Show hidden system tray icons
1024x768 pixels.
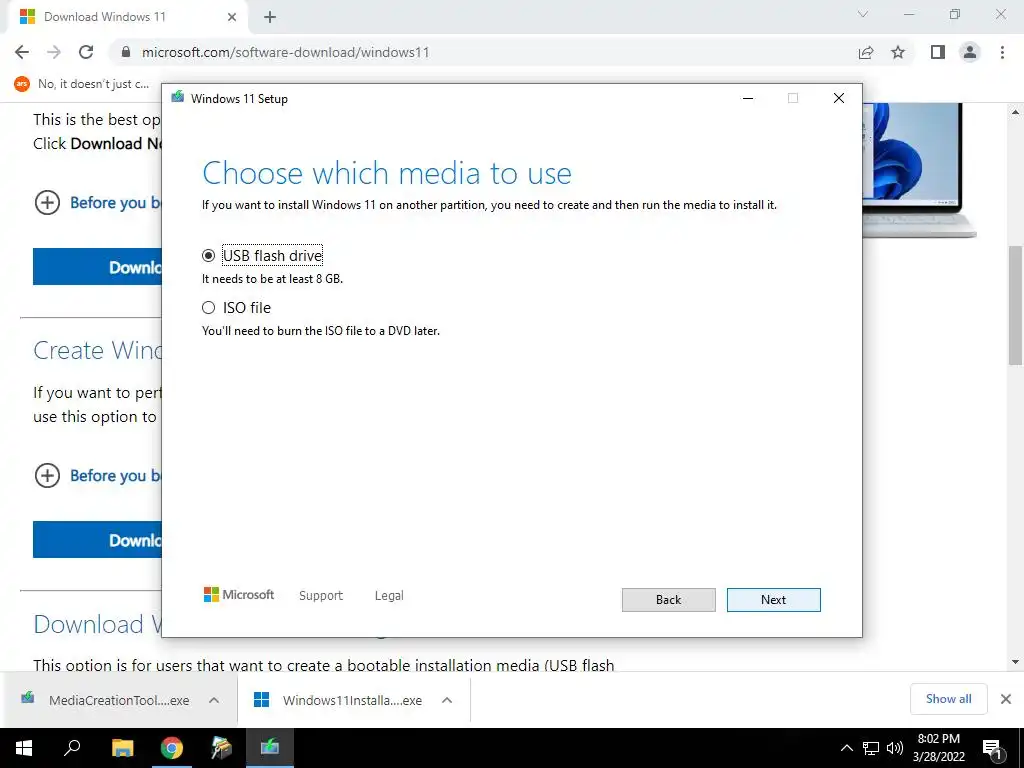846,748
